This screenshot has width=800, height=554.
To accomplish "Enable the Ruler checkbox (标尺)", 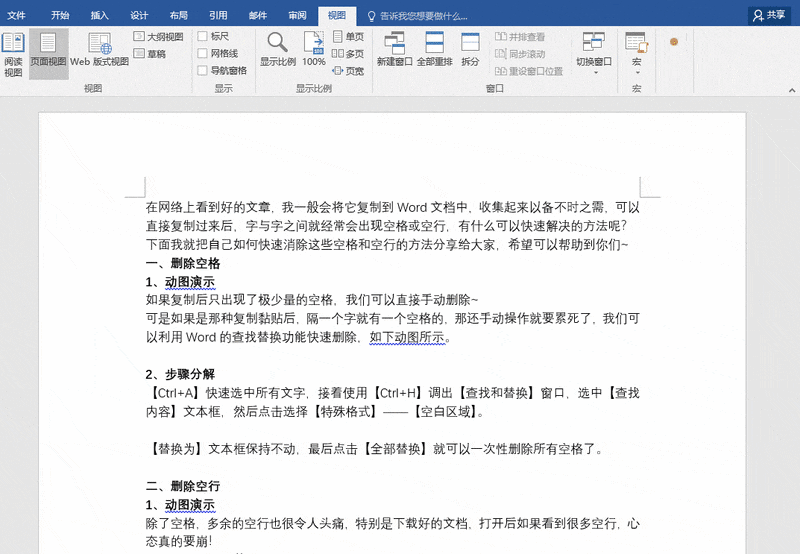I will [203, 36].
